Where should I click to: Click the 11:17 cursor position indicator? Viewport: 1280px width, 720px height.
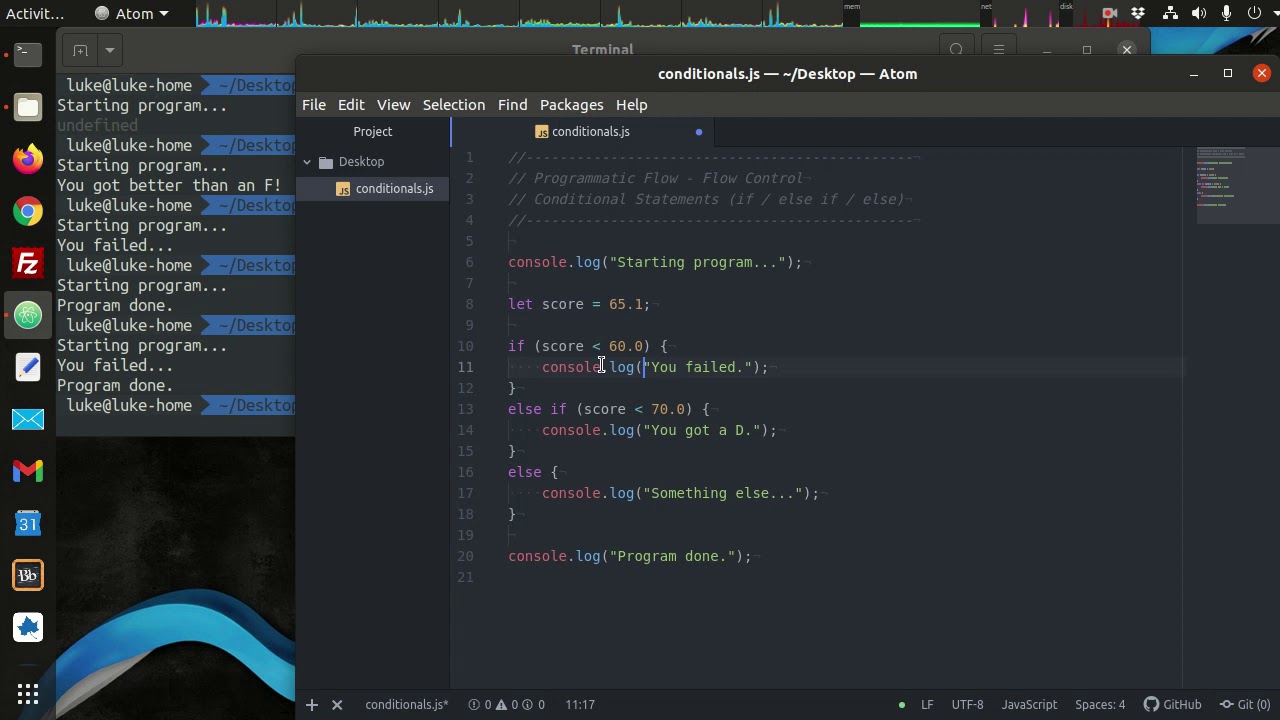[580, 705]
